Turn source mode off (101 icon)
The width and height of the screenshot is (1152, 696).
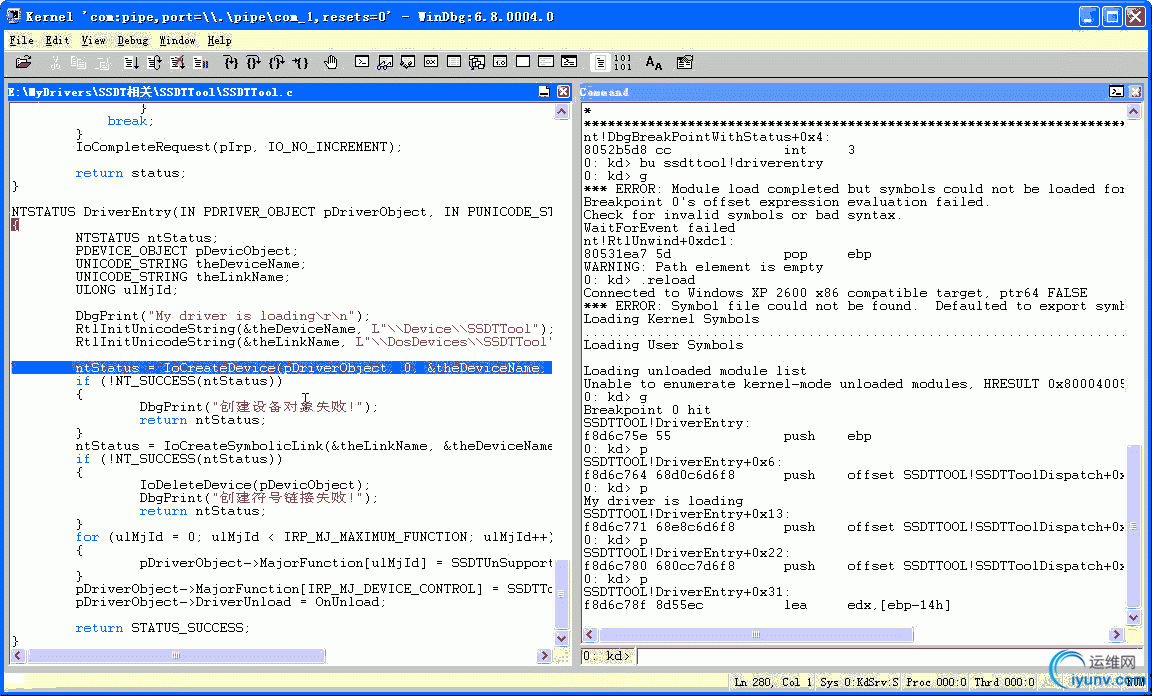(x=622, y=62)
